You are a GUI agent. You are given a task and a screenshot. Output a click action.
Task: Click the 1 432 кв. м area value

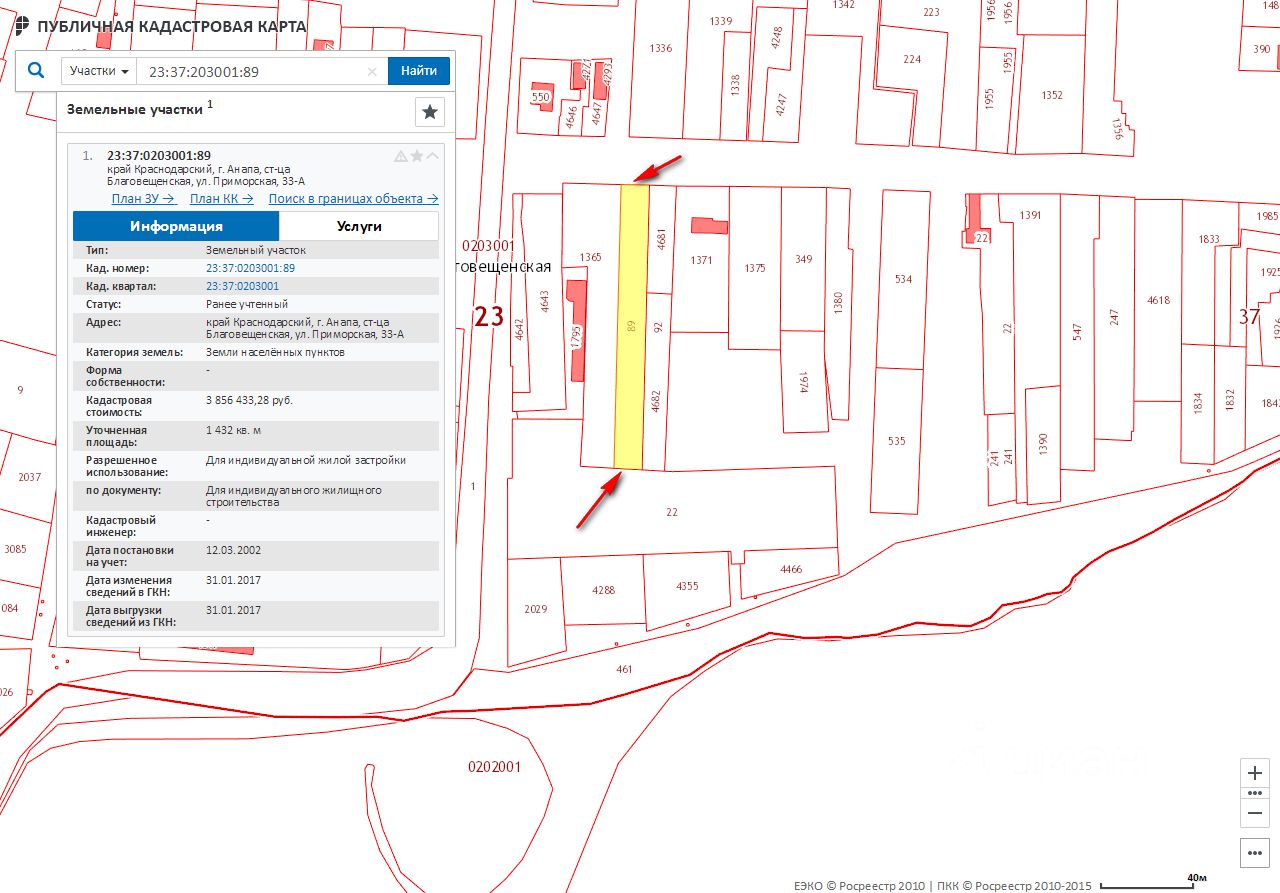click(x=231, y=430)
